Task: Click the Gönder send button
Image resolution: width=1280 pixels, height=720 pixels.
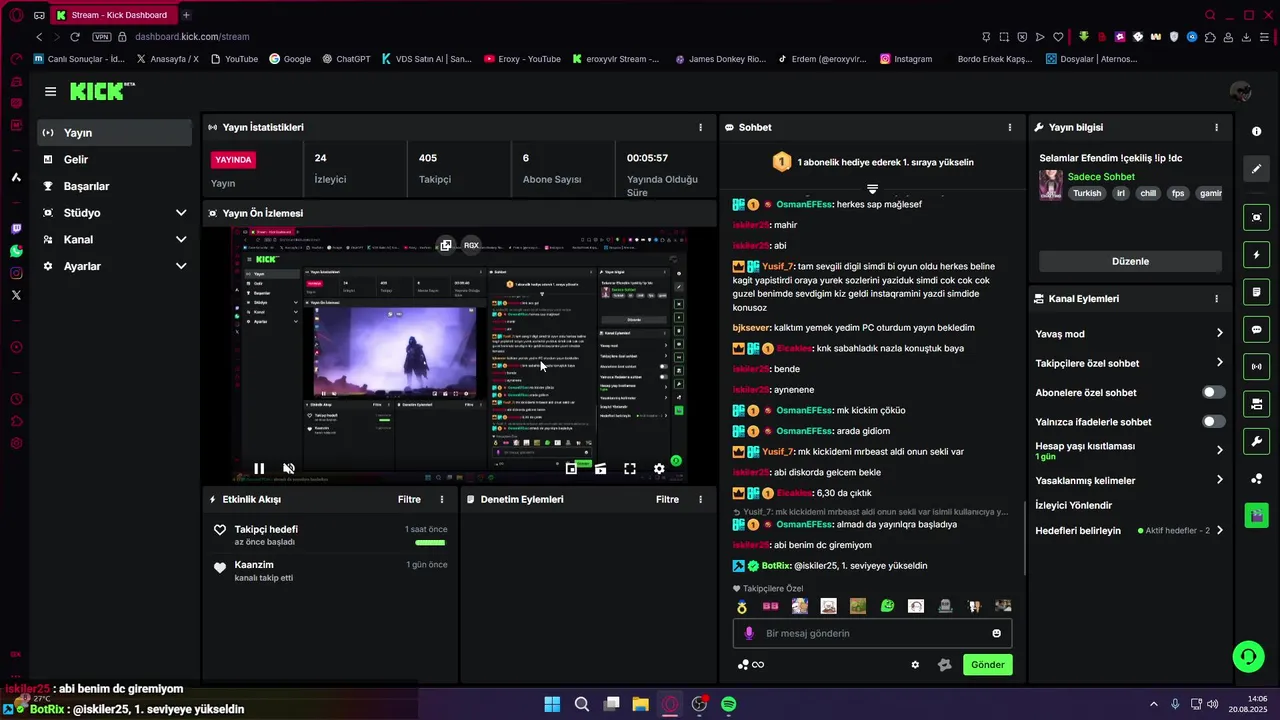Action: (987, 664)
